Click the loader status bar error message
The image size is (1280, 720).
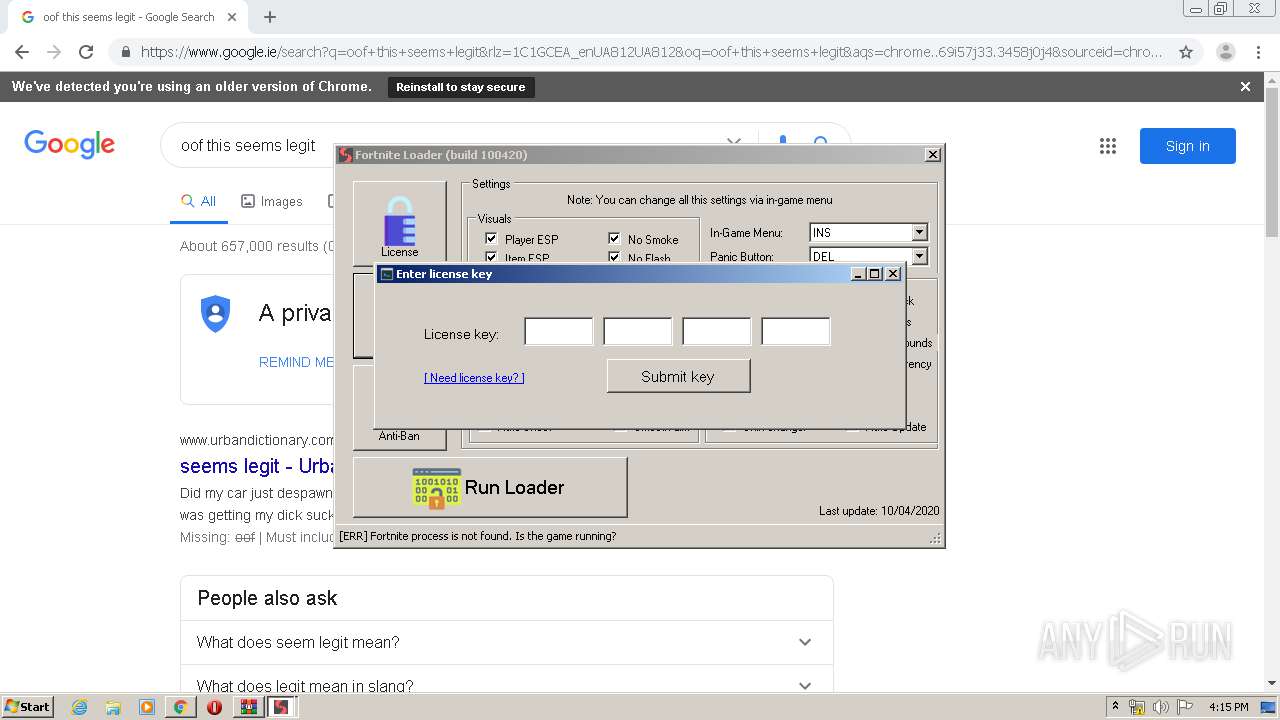(478, 536)
